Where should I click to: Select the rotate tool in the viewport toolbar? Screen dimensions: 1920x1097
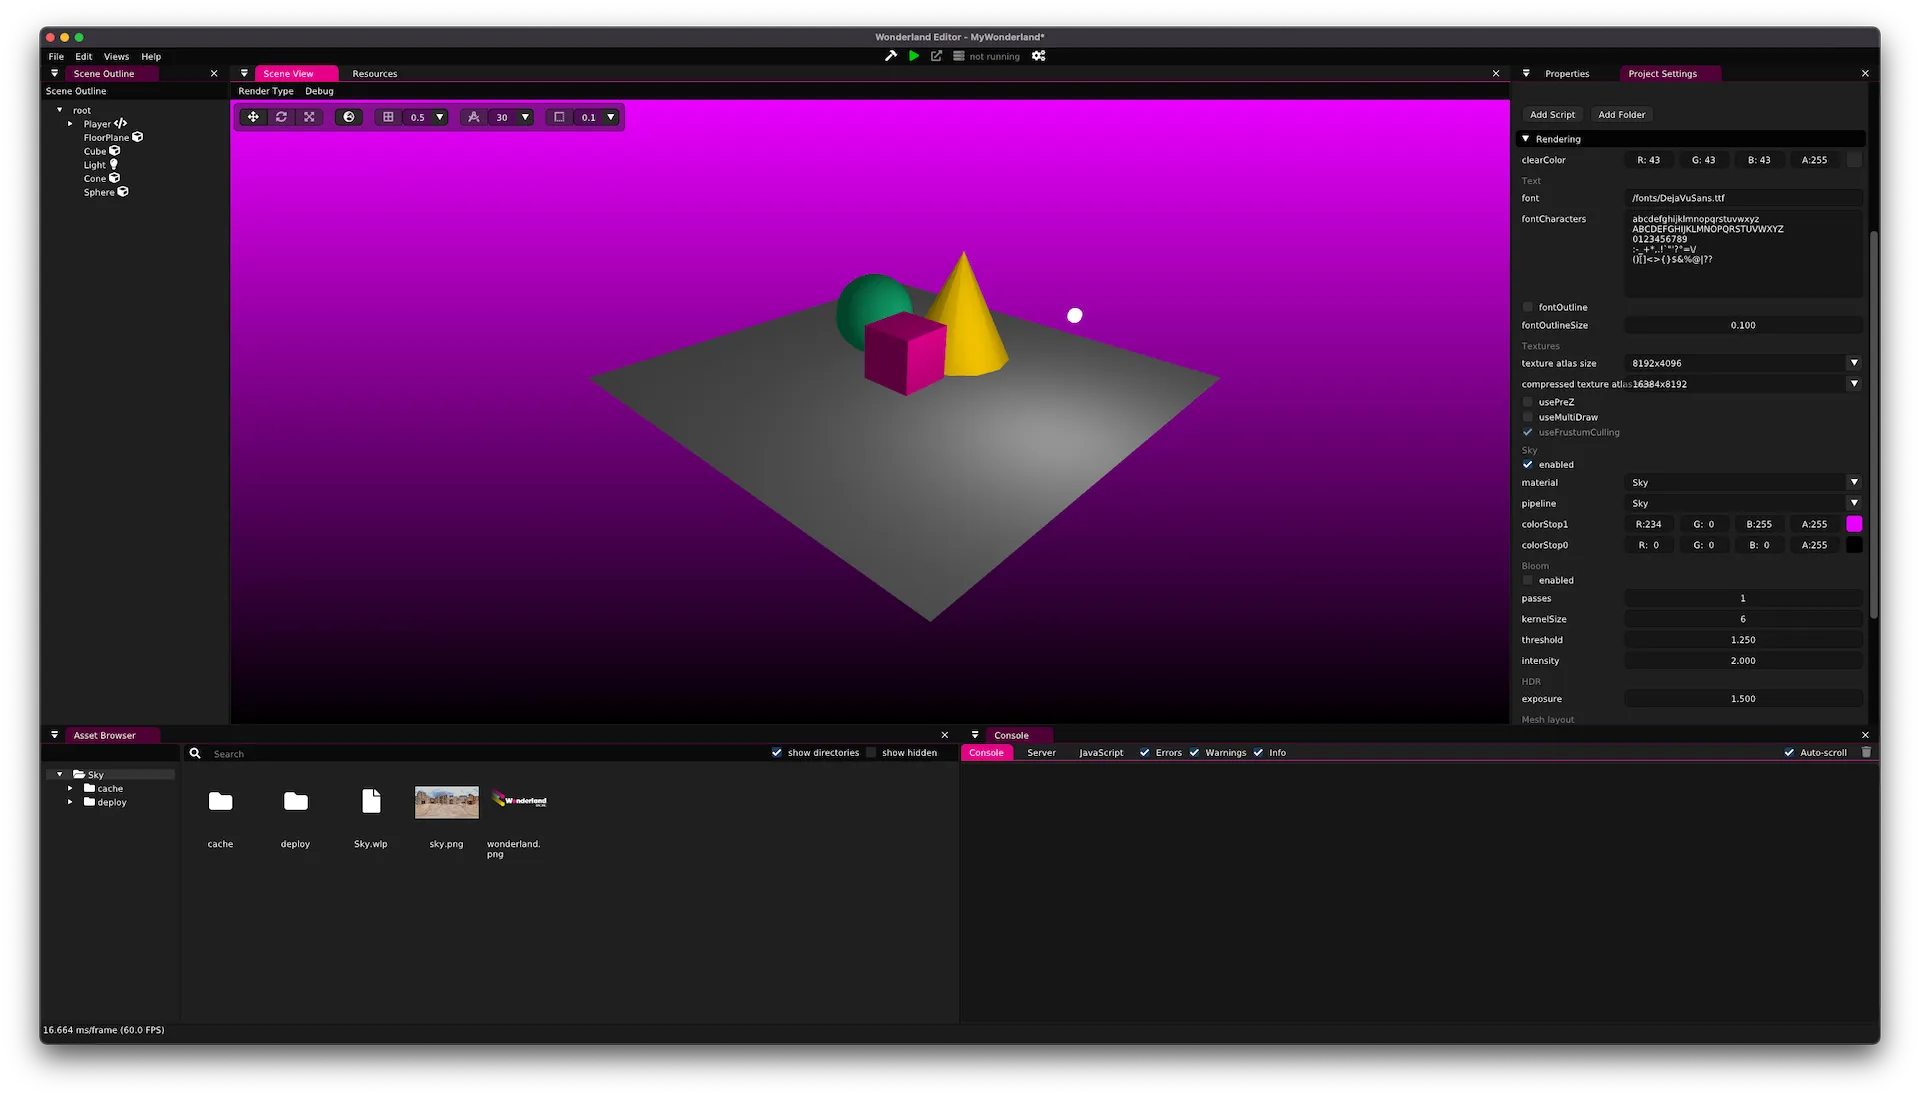281,117
